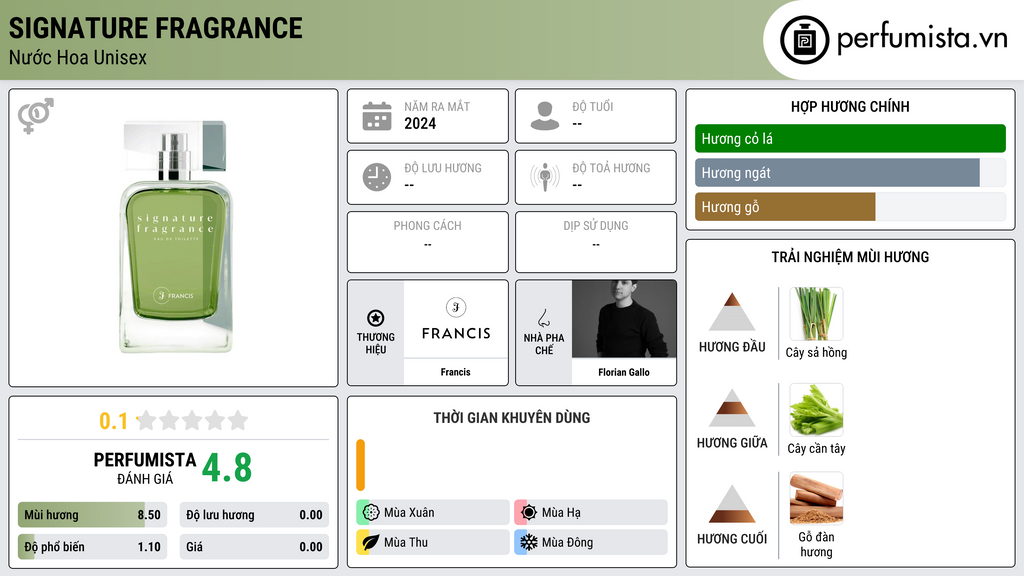Click the person icon beside Độ tuổi
The width and height of the screenshot is (1024, 576).
coord(545,116)
